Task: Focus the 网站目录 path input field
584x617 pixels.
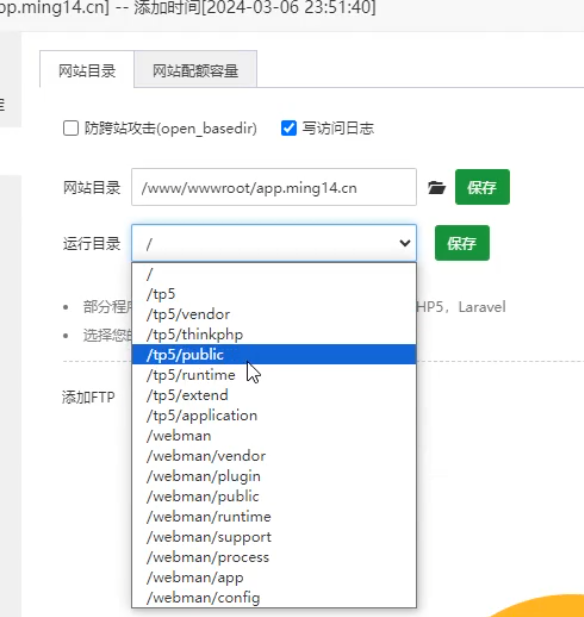Action: (x=274, y=187)
